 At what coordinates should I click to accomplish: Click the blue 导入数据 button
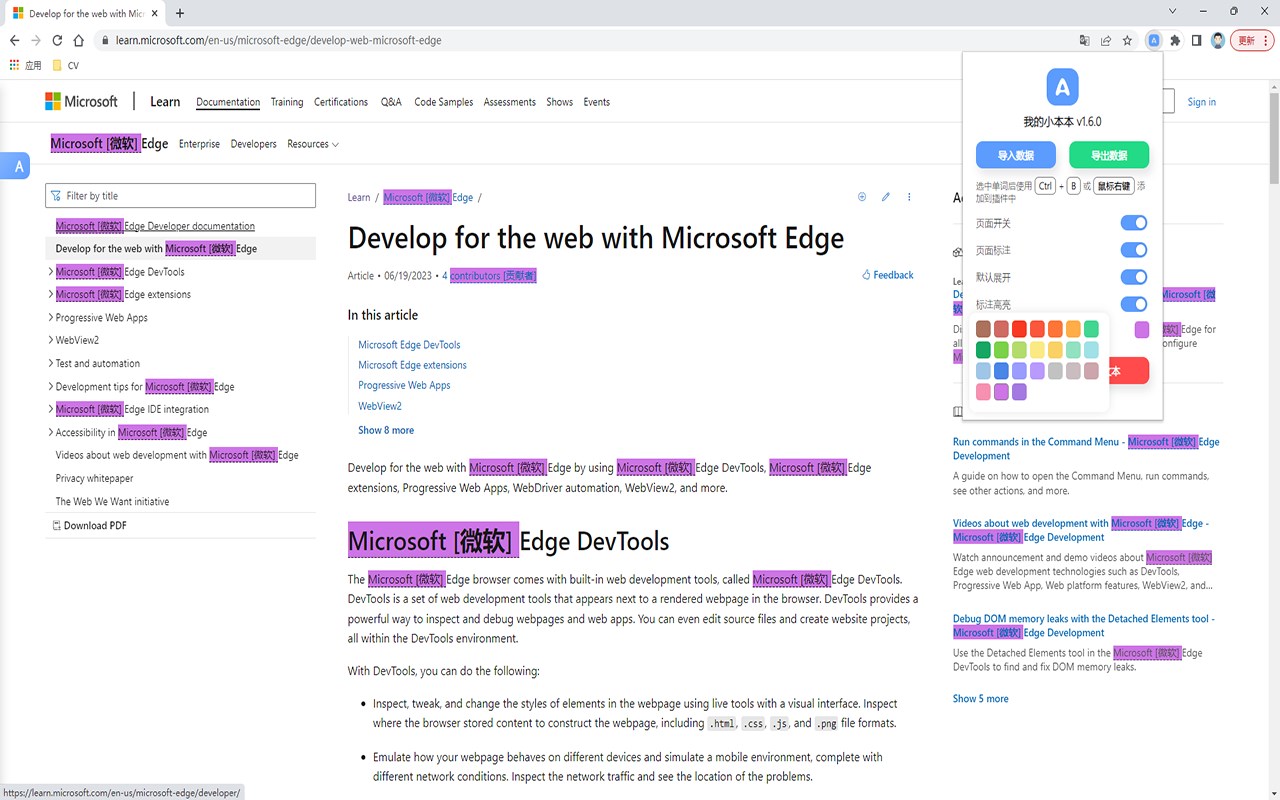1016,155
